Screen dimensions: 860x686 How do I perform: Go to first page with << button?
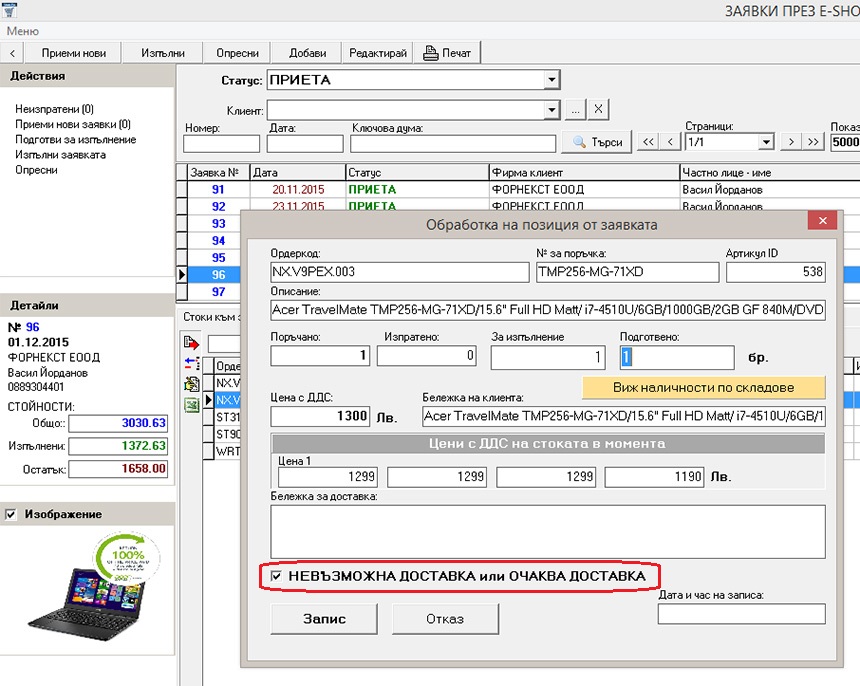(648, 142)
